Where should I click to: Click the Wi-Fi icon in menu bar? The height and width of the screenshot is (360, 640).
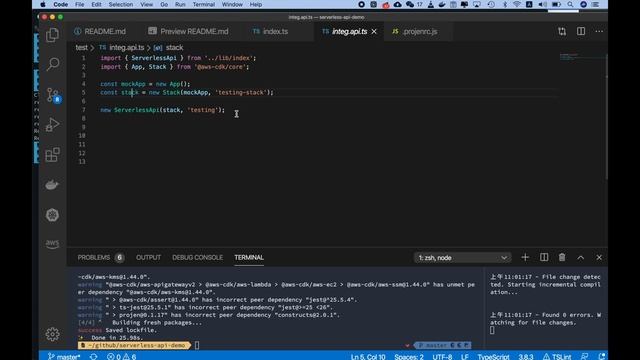(x=516, y=4)
